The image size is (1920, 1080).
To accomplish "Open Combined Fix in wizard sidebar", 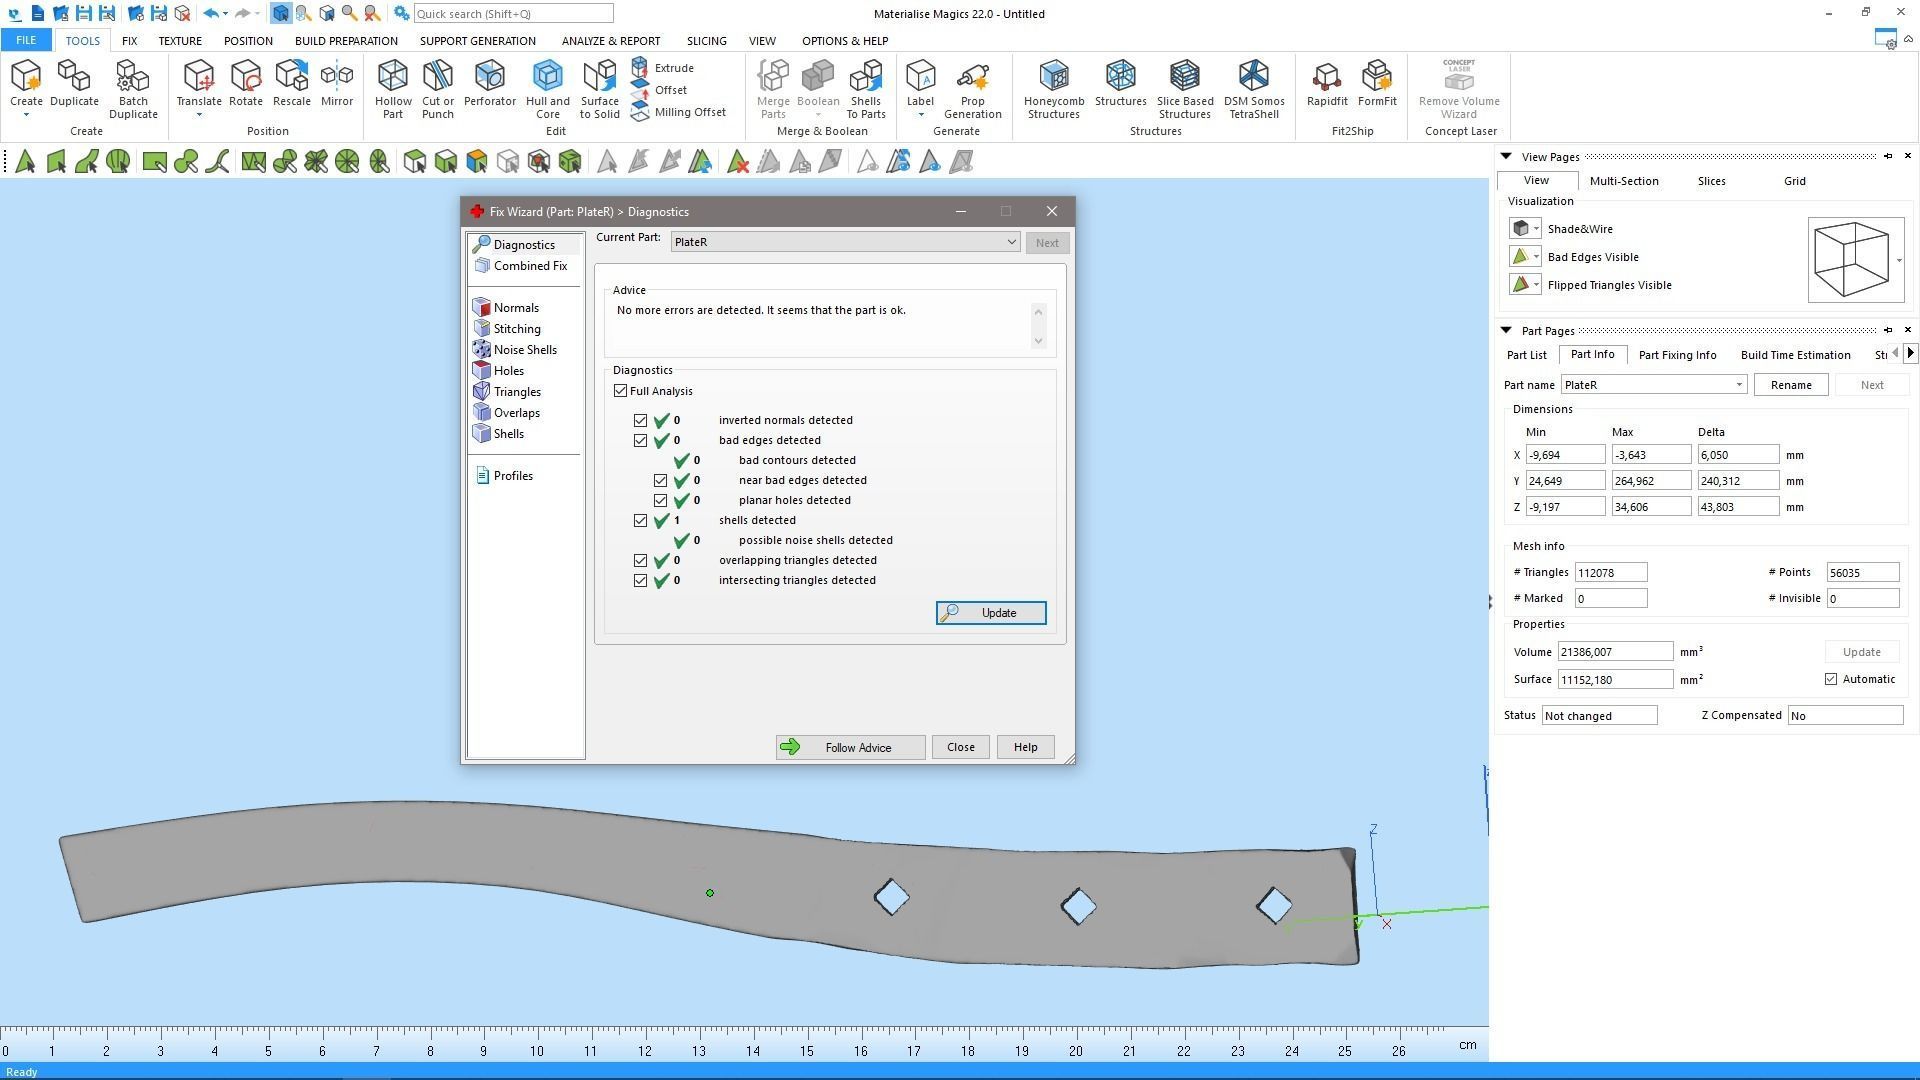I will click(529, 266).
